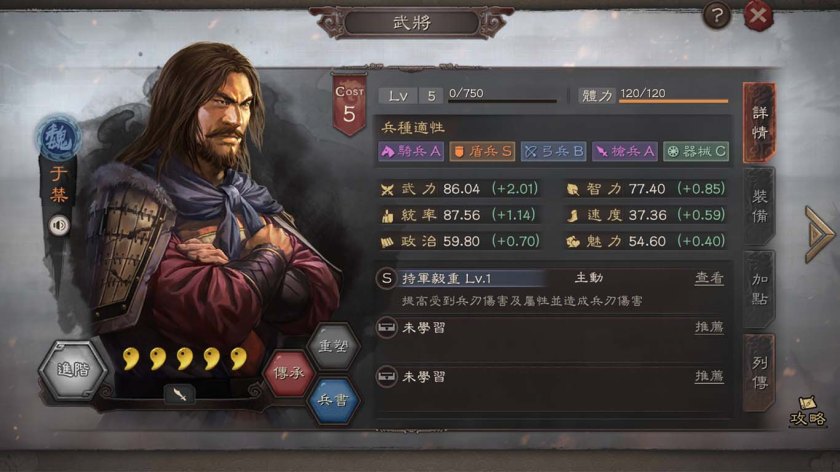Image resolution: width=840 pixels, height=472 pixels.
Task: Click 推薦 for the second unlearned skill
Action: [x=709, y=376]
